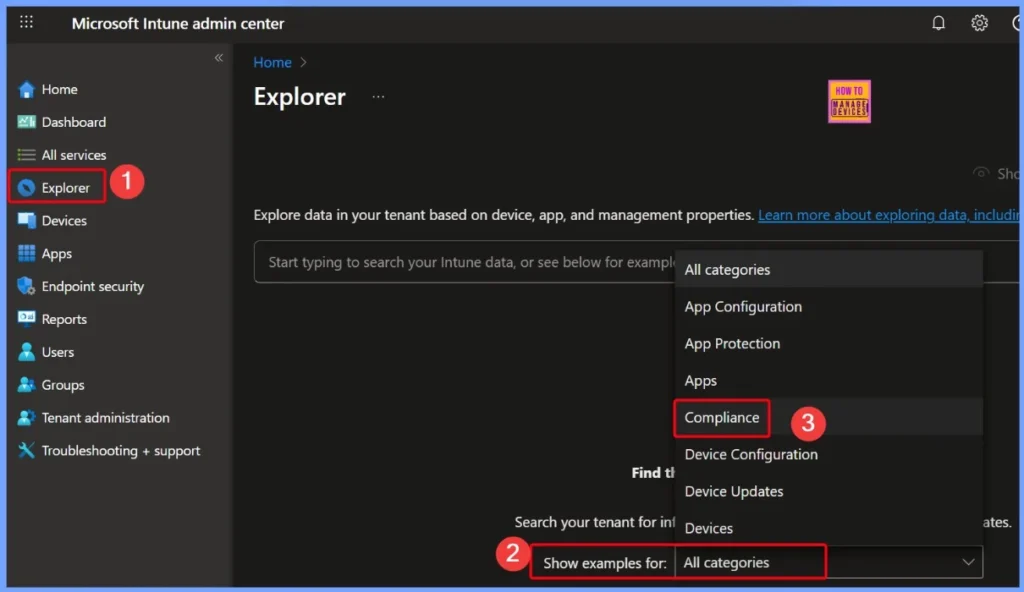
Task: Open All services from the sidebar
Action: (74, 155)
